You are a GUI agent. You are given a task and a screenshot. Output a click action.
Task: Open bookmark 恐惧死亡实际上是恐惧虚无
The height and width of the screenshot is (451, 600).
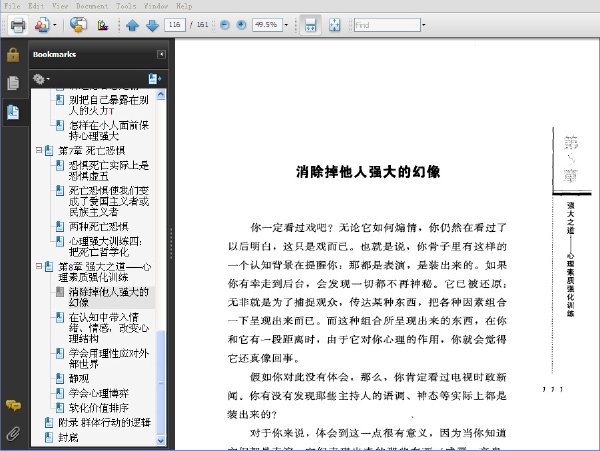[x=109, y=171]
